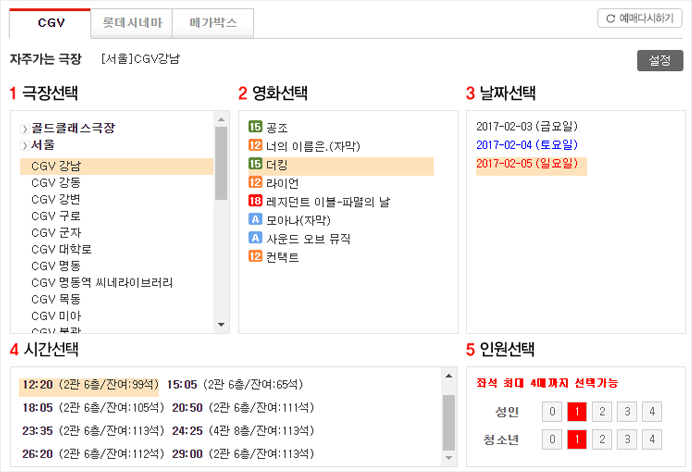Pick date 2017-02-05 (일요일)
Screen dimensions: 692x472
click(531, 164)
